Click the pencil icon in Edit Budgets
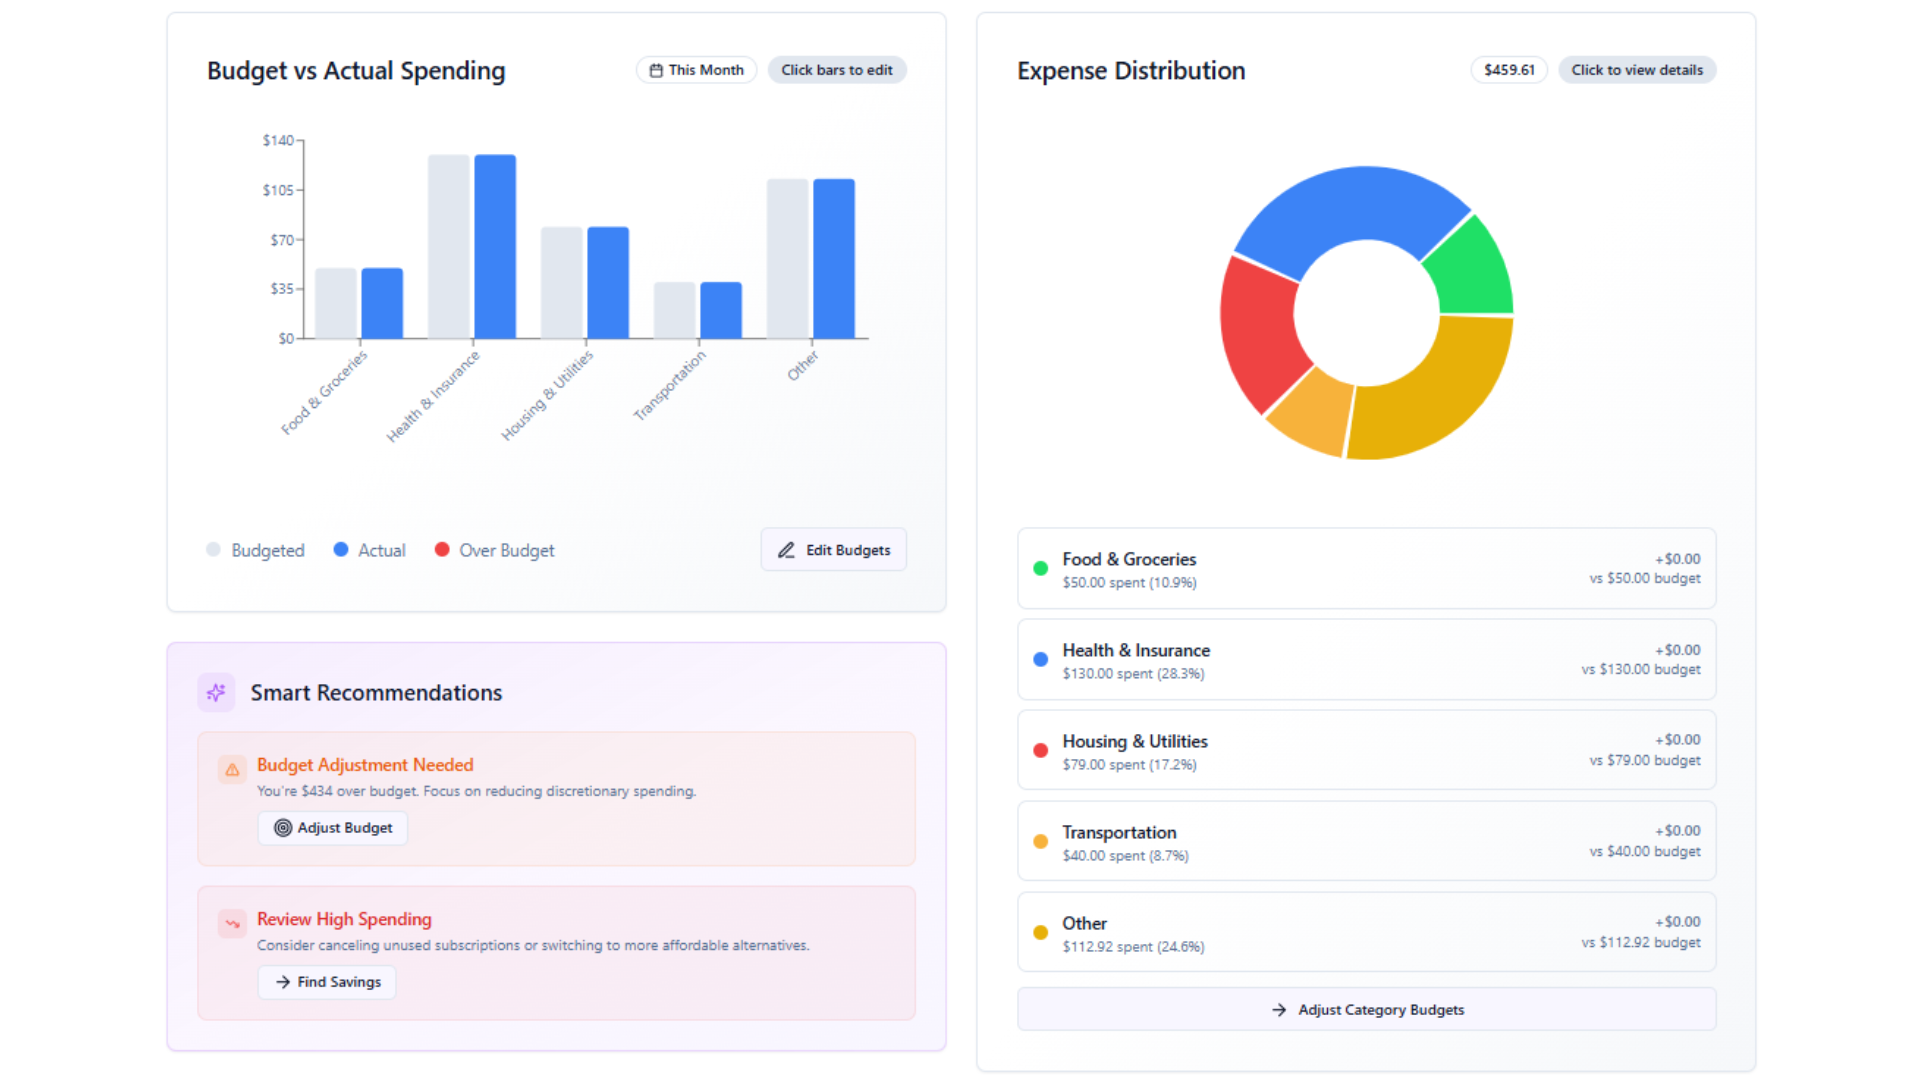 click(787, 550)
